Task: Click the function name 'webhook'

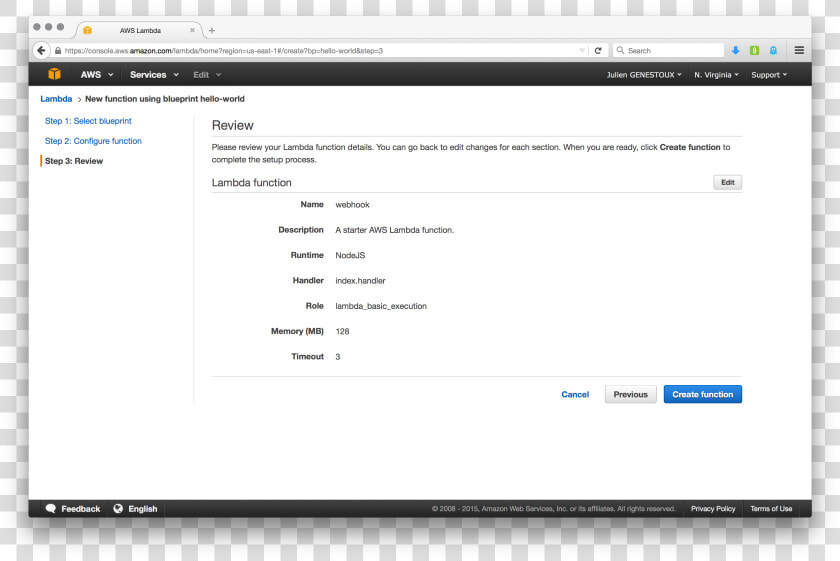Action: 352,205
